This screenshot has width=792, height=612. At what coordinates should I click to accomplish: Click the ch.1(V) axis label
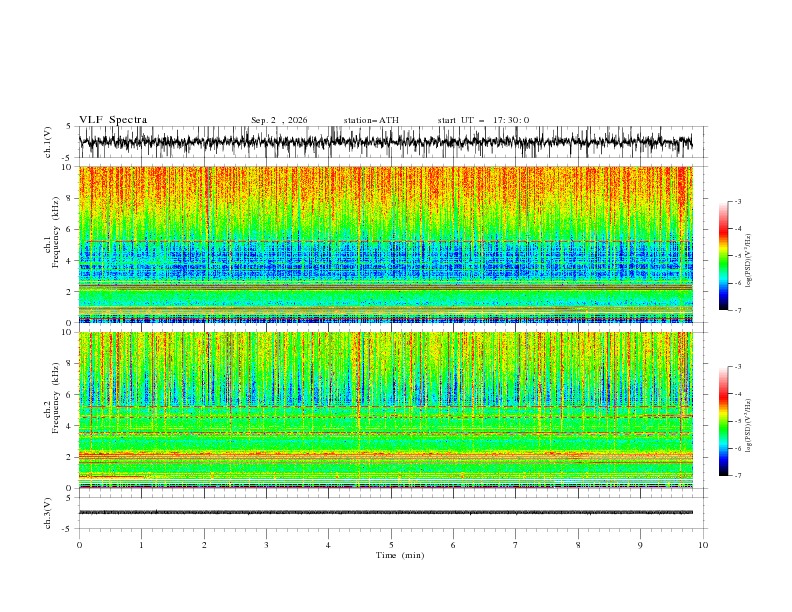[48, 142]
